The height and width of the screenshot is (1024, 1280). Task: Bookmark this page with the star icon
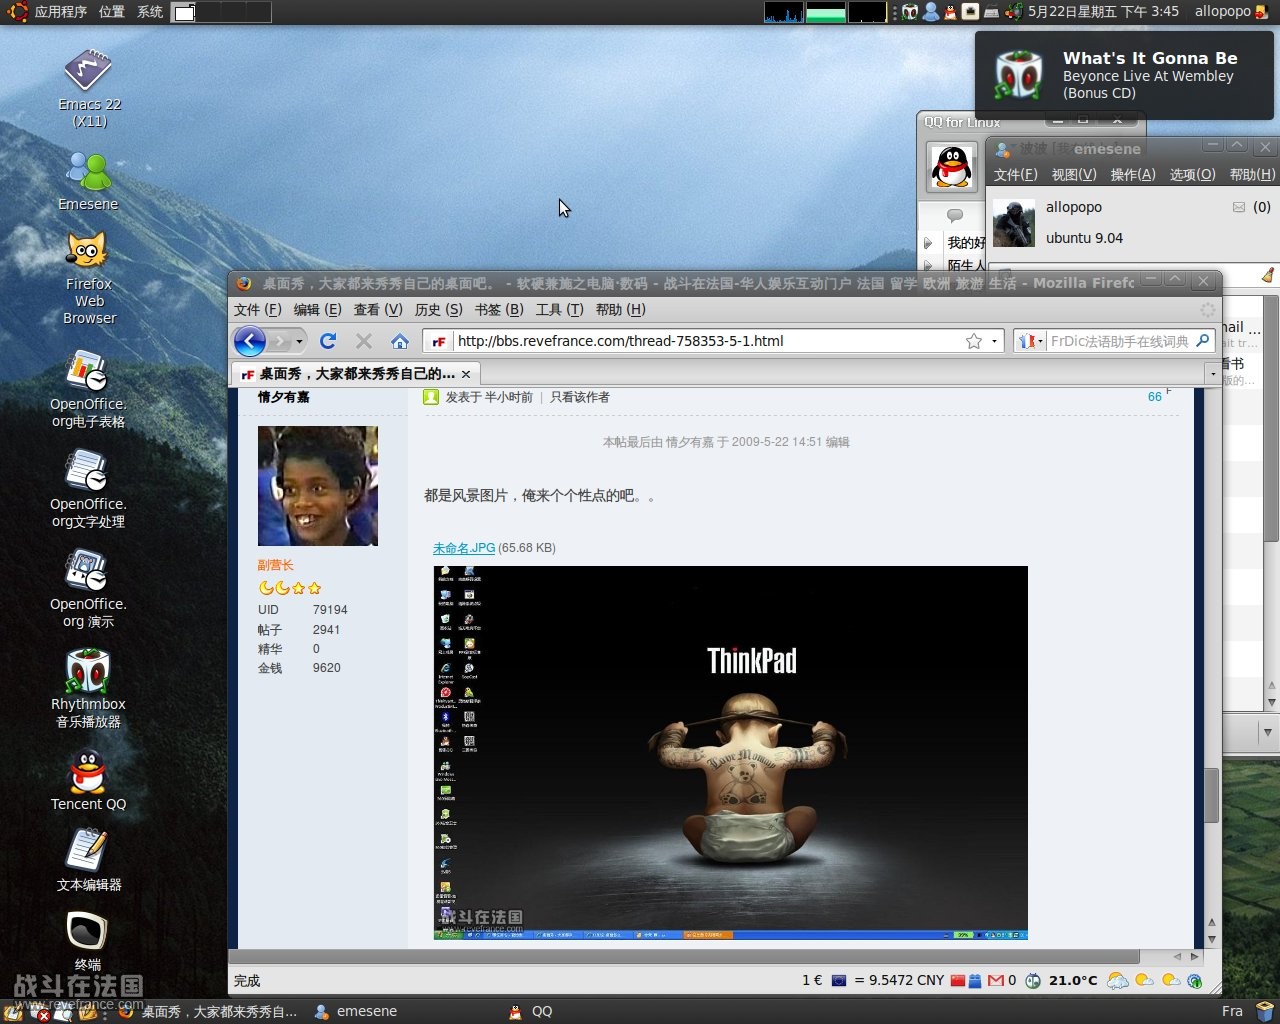[973, 341]
